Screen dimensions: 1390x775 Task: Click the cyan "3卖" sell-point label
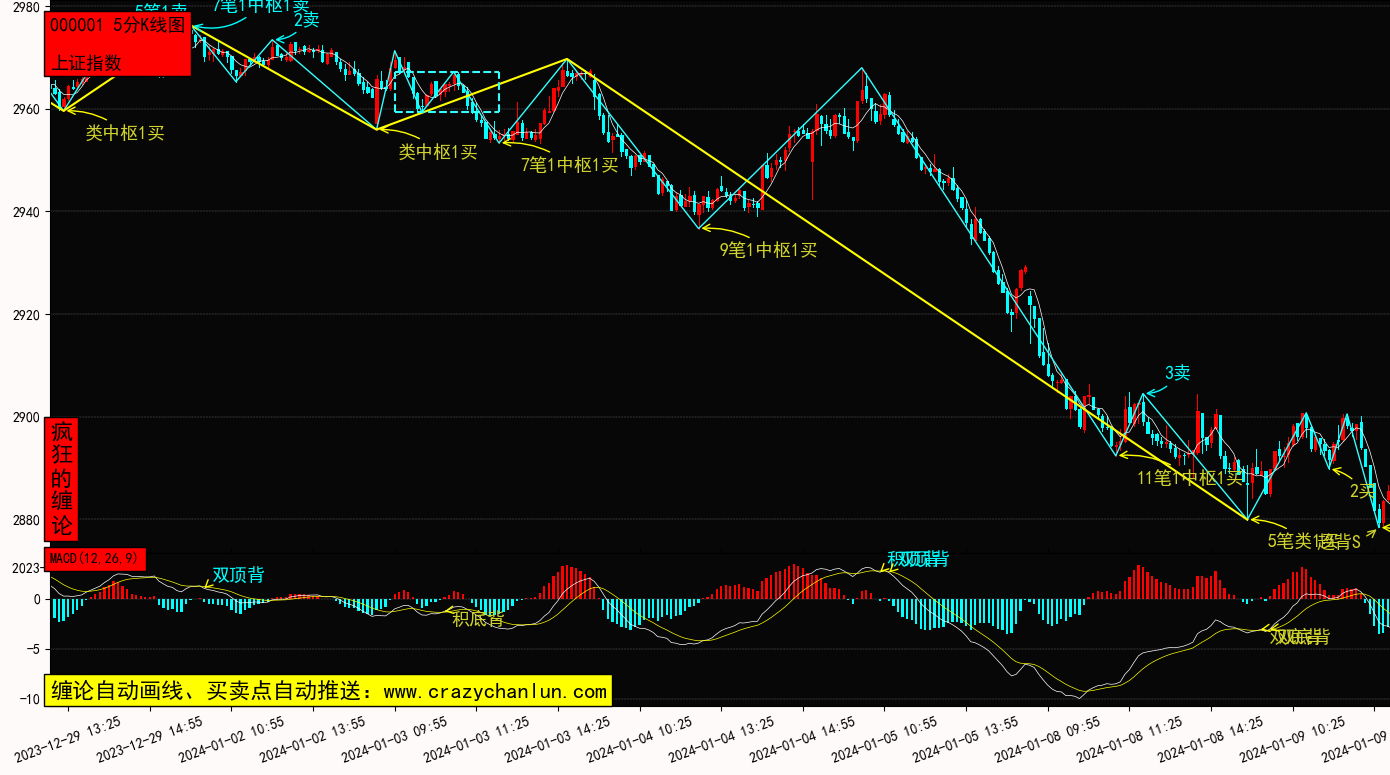(x=1177, y=373)
